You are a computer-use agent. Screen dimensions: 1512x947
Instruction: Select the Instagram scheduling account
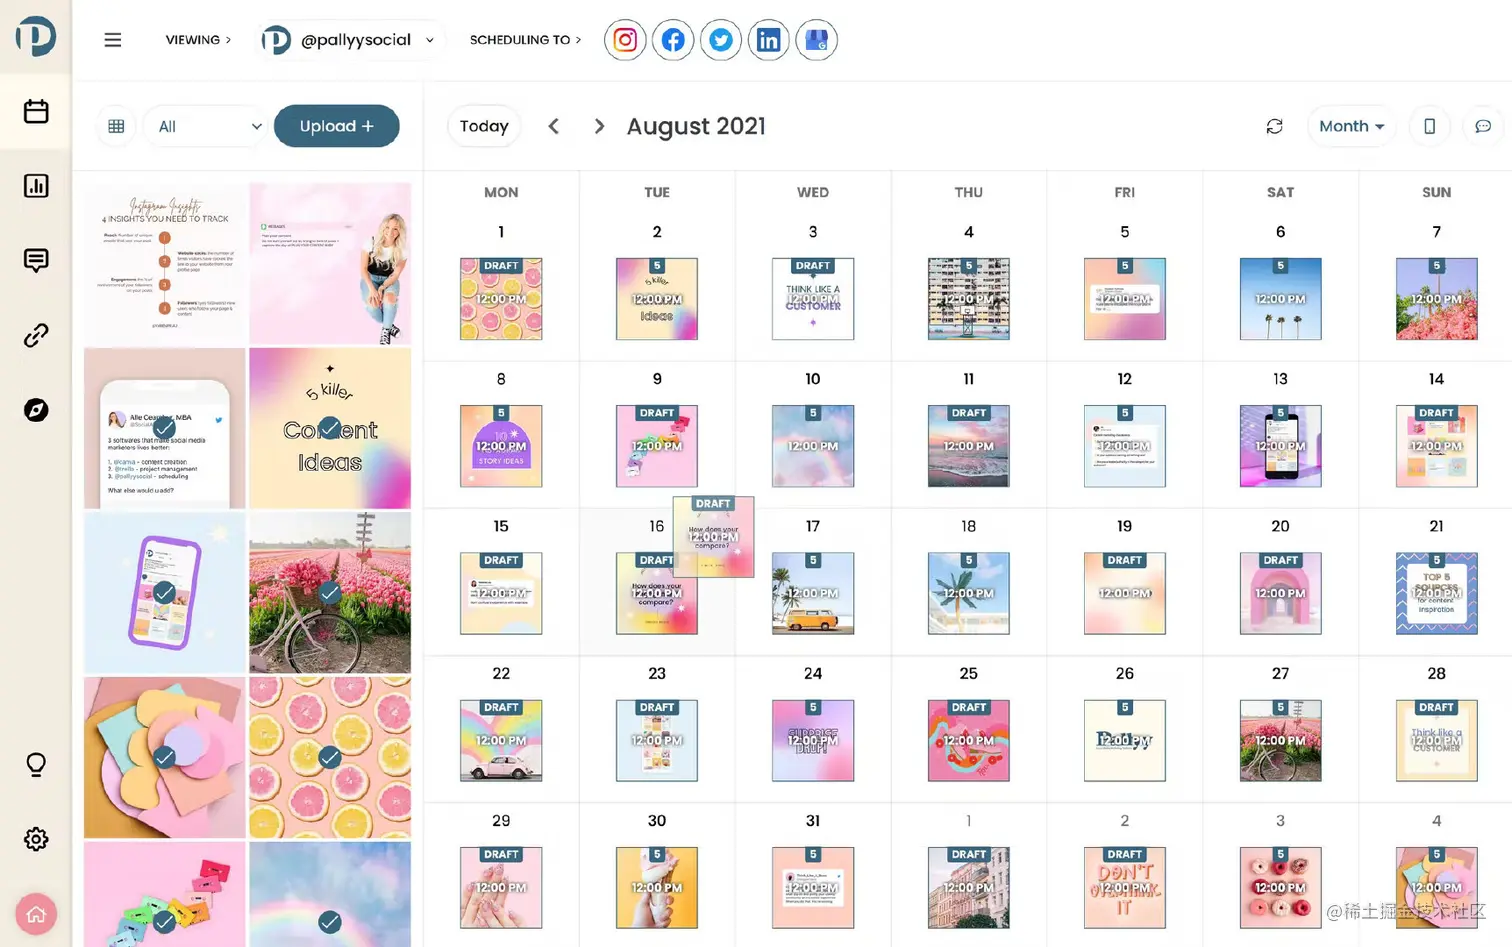(625, 40)
